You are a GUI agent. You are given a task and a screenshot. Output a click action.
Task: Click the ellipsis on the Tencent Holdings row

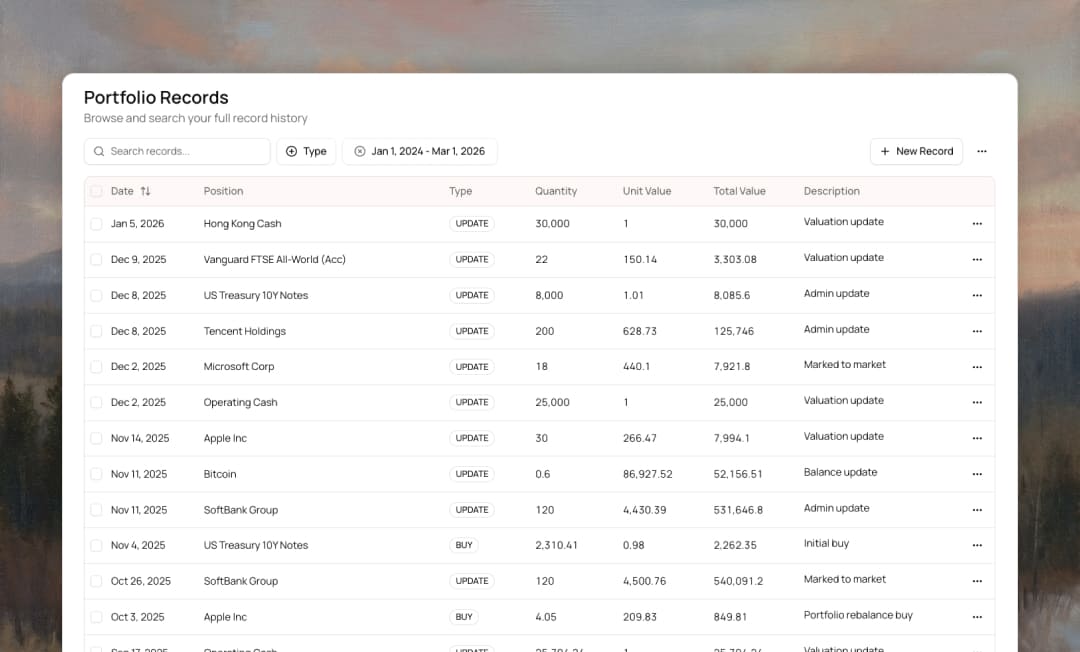(977, 330)
